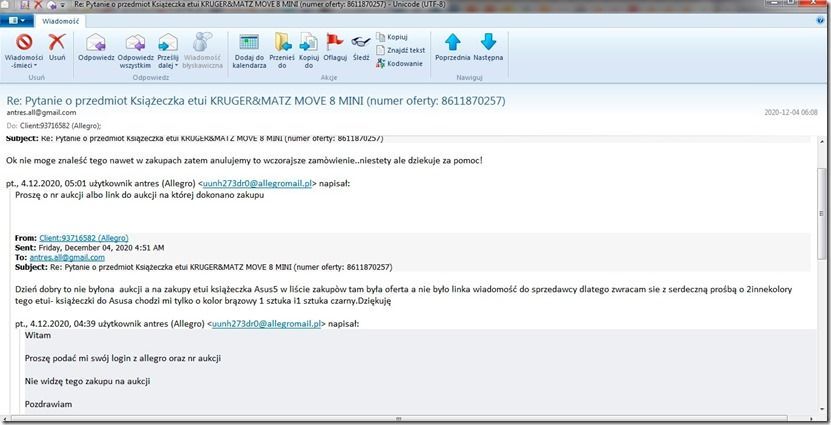Click the To link antres.all@gmail.com

[x=67, y=258]
